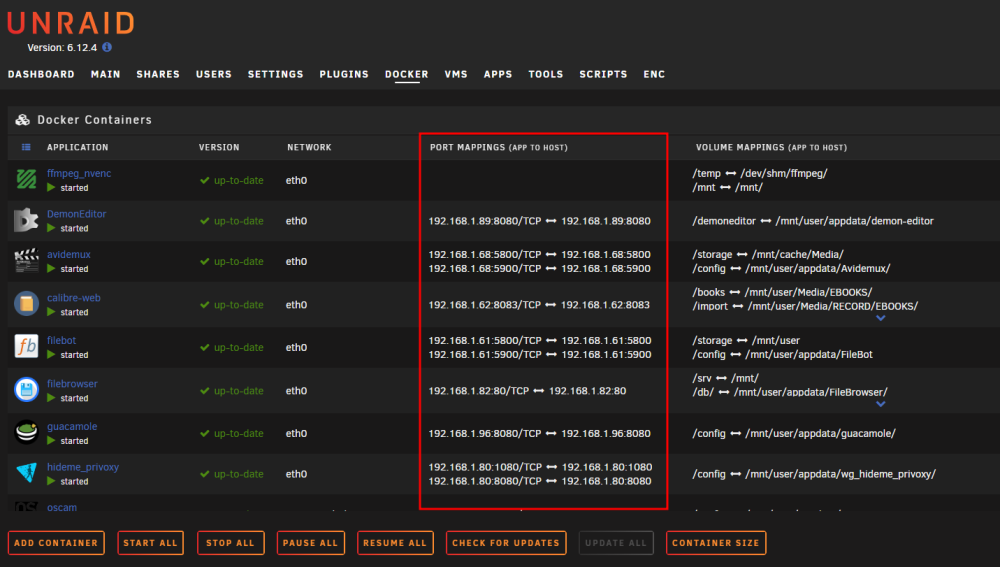
Task: Toggle the list view icon beside APPLICATION
Action: [26, 147]
